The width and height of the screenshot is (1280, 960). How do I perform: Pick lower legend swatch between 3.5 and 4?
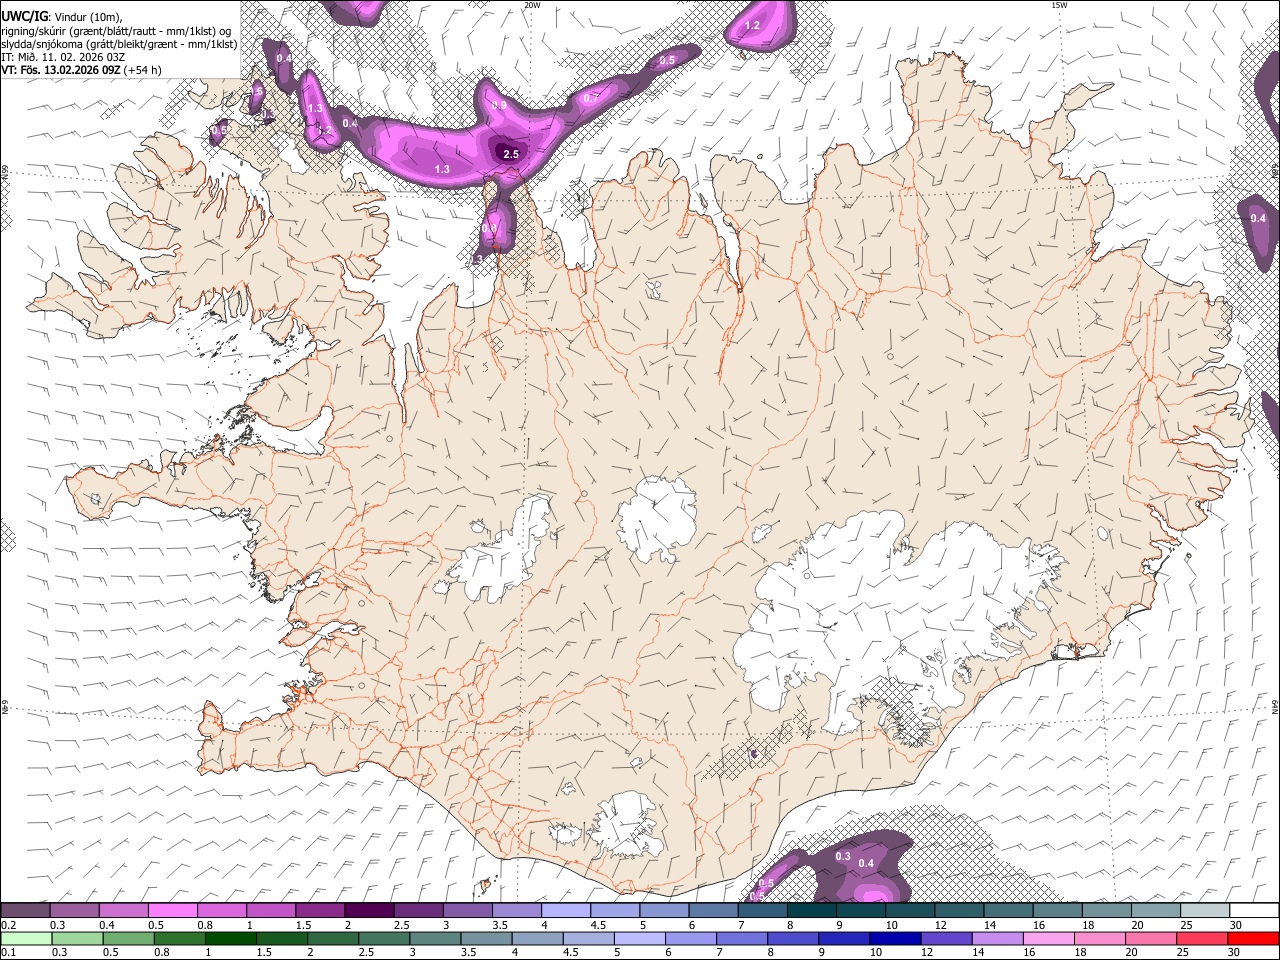485,938
